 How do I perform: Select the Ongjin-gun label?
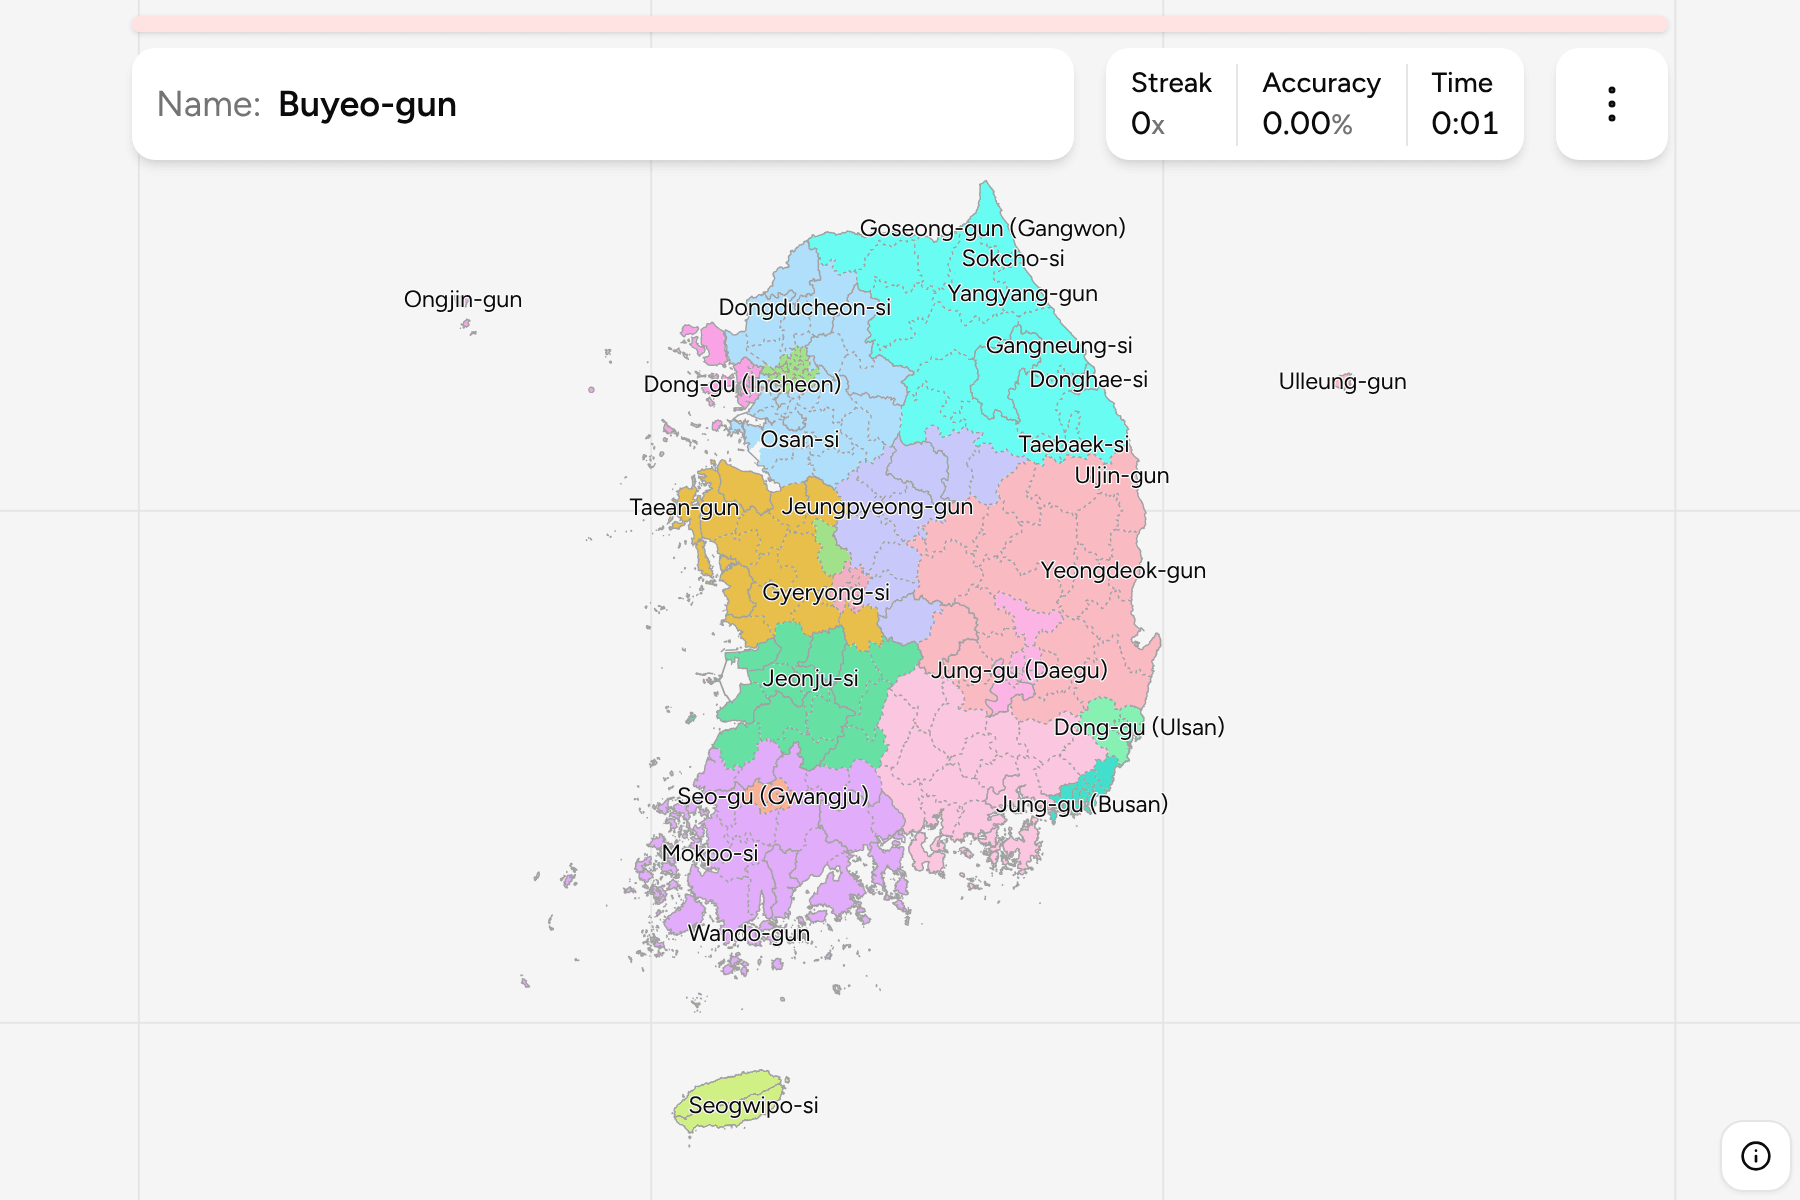point(463,299)
